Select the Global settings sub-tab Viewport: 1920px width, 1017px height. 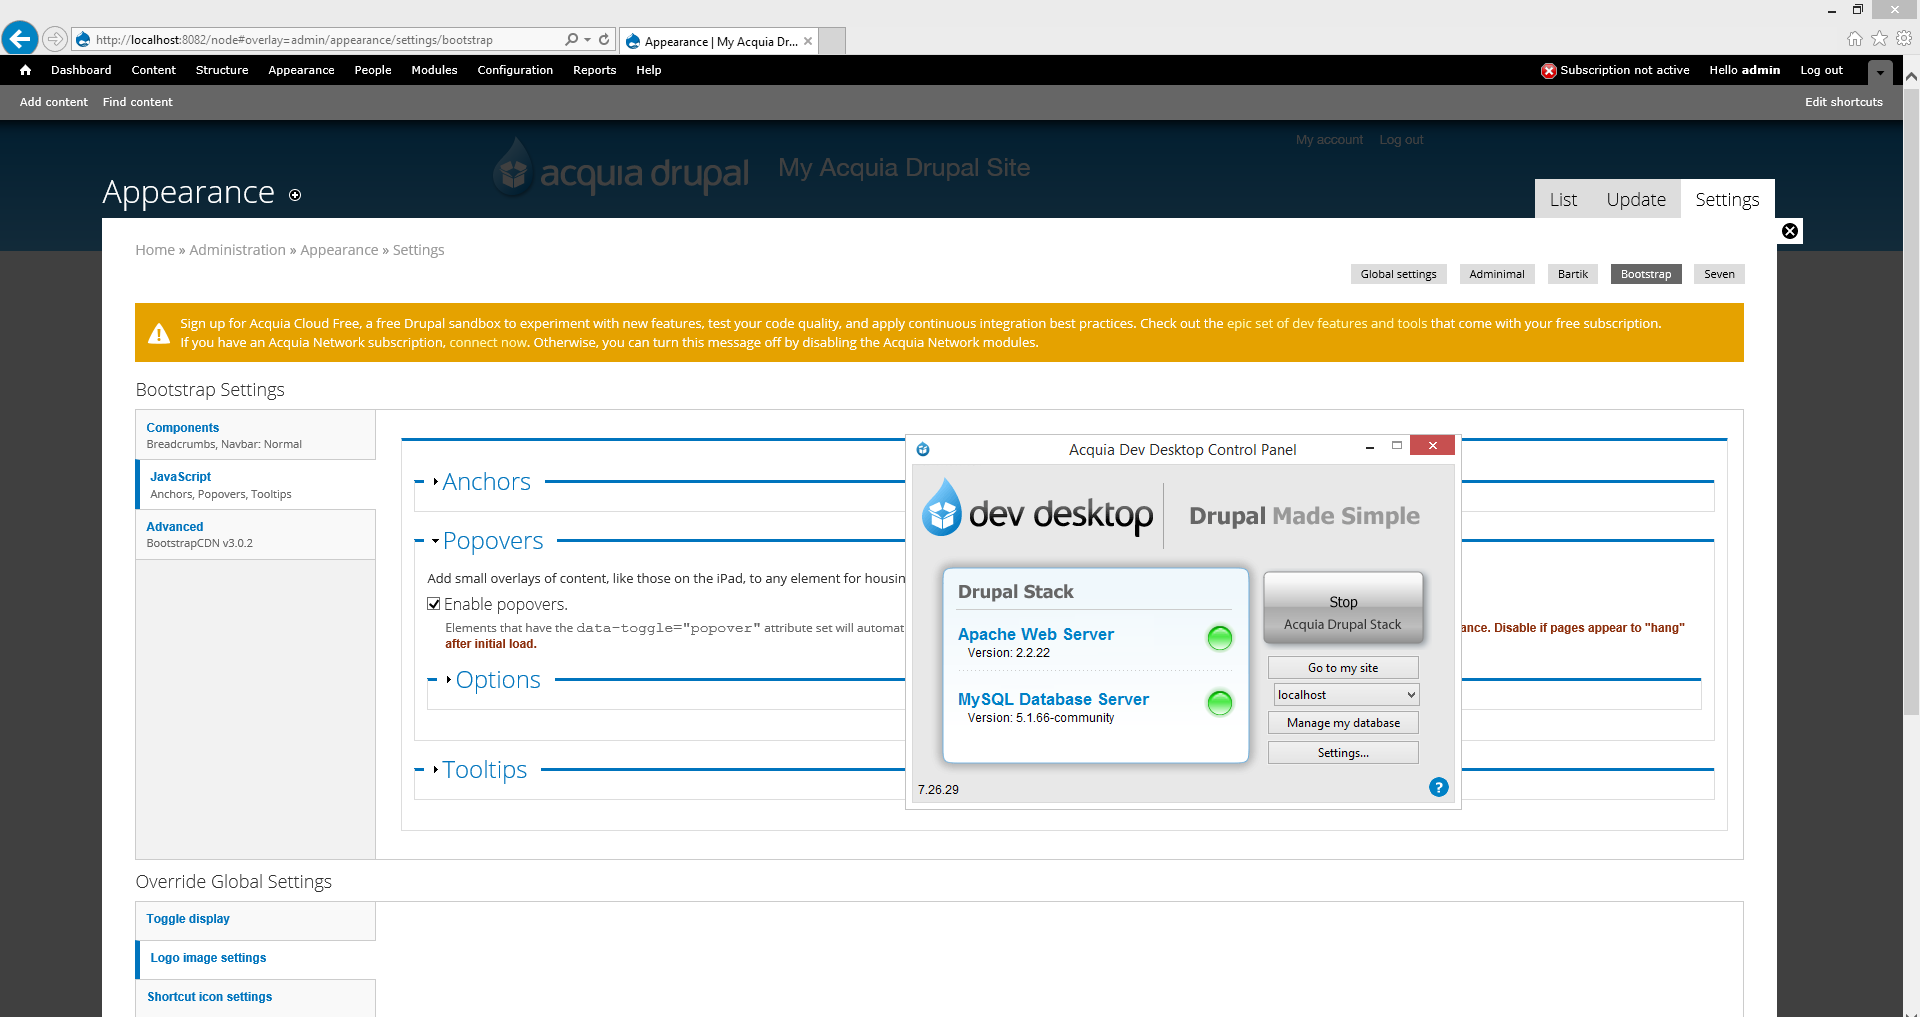(x=1398, y=274)
